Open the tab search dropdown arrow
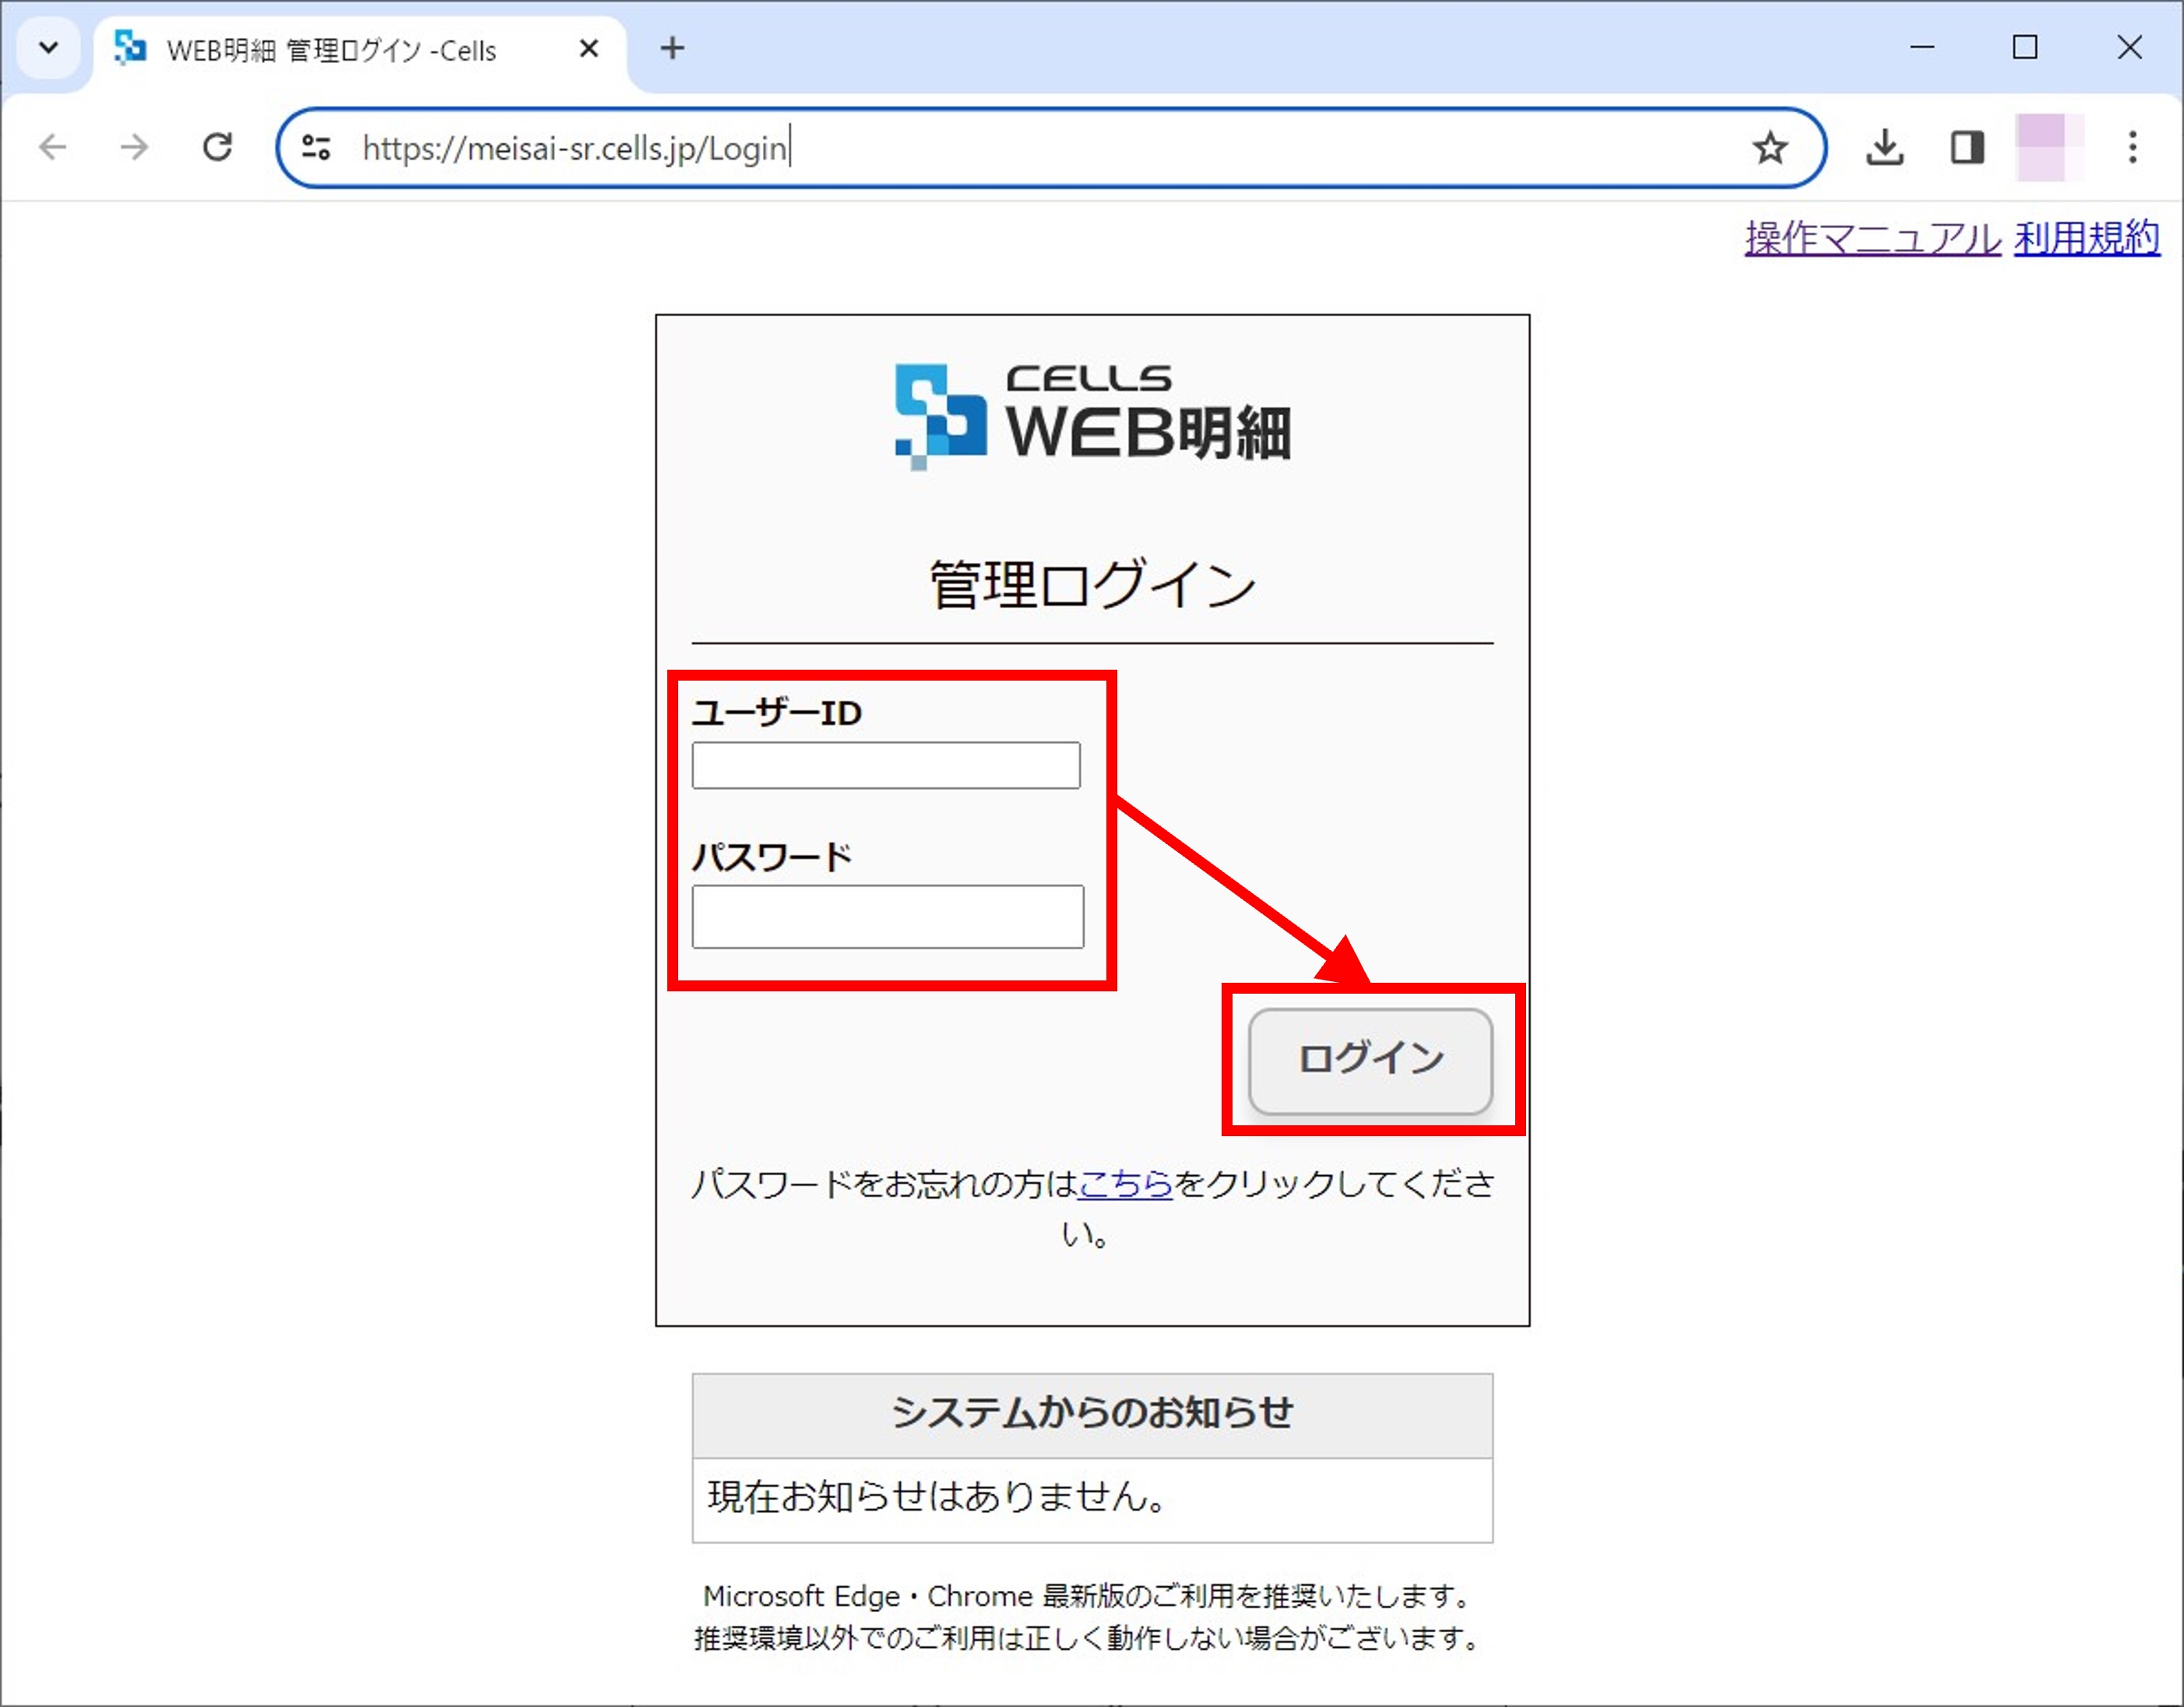Screen dimensions: 2184x1707 coord(48,48)
